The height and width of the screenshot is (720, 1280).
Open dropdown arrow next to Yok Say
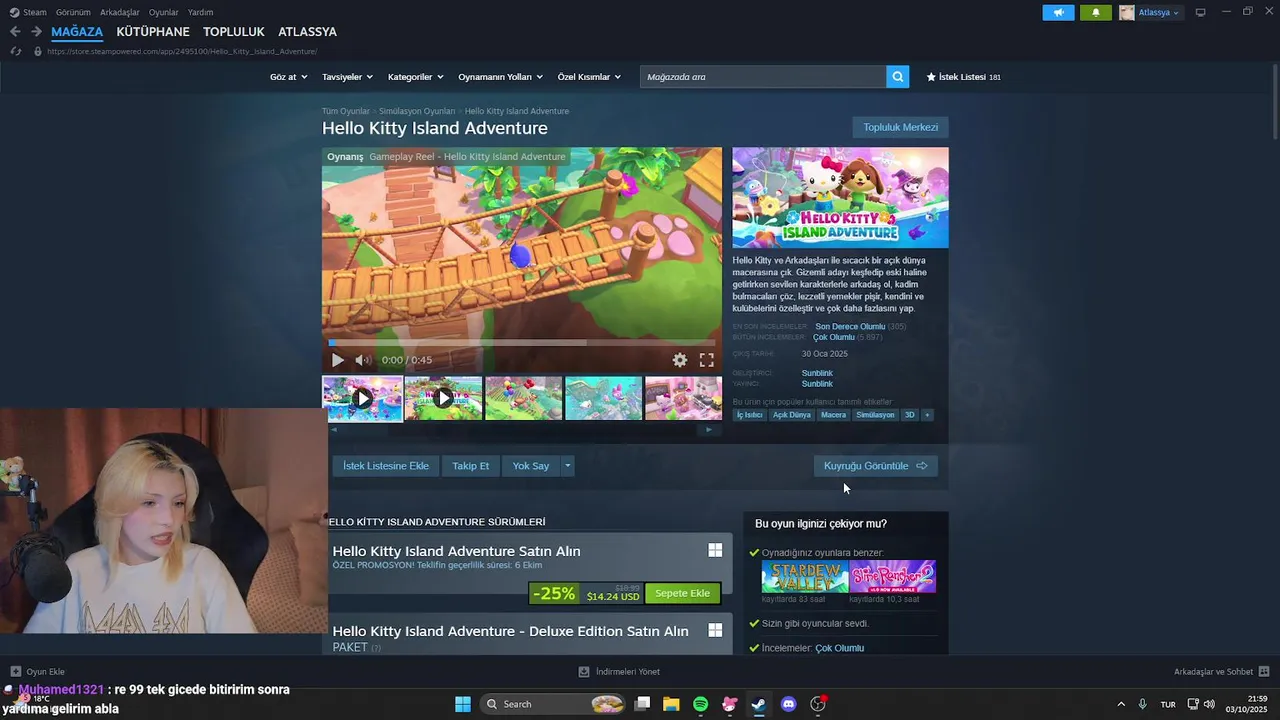567,466
